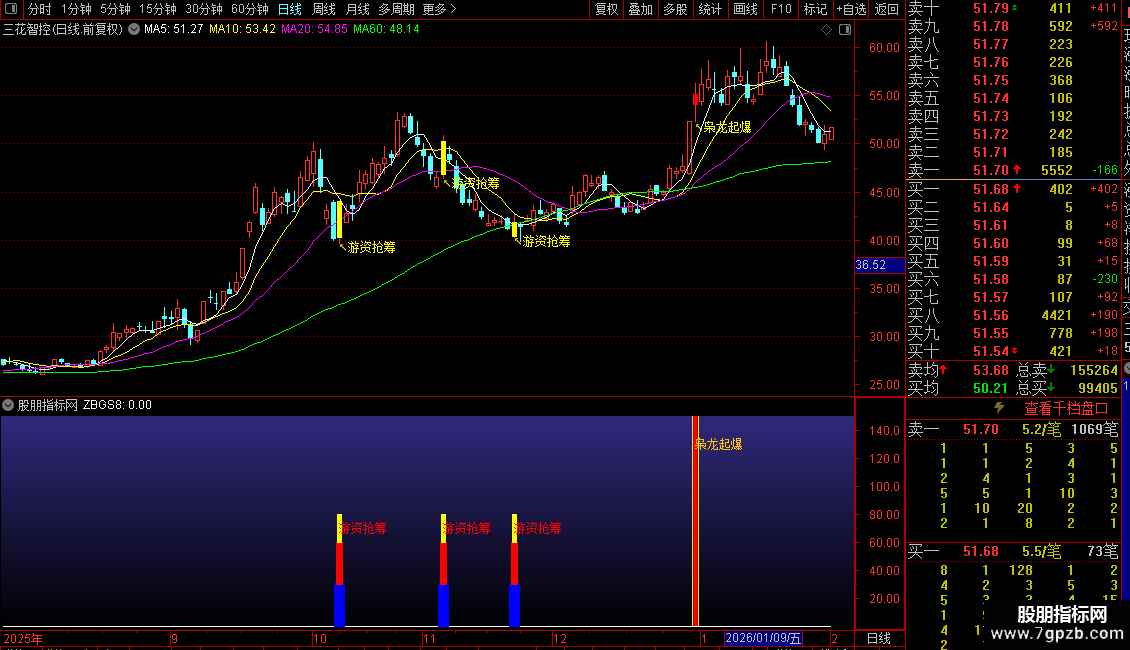Click the 标记 mark button

click(815, 9)
